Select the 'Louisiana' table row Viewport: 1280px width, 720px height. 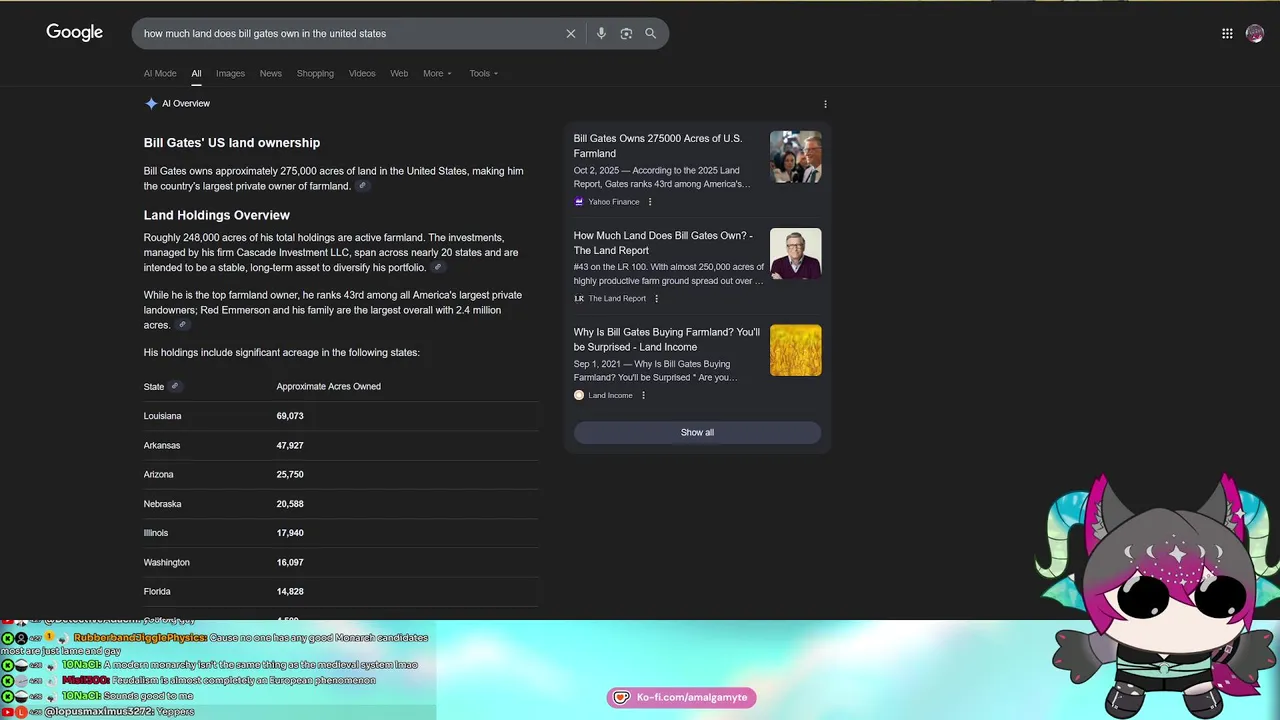(x=341, y=416)
